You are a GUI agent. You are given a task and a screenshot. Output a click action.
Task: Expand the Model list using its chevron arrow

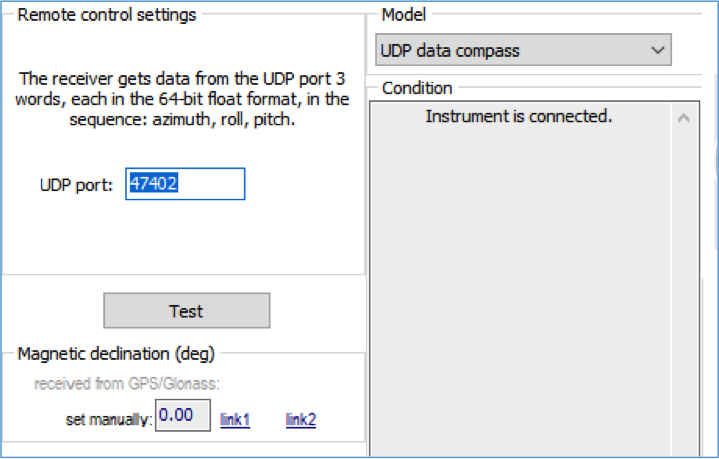(658, 50)
